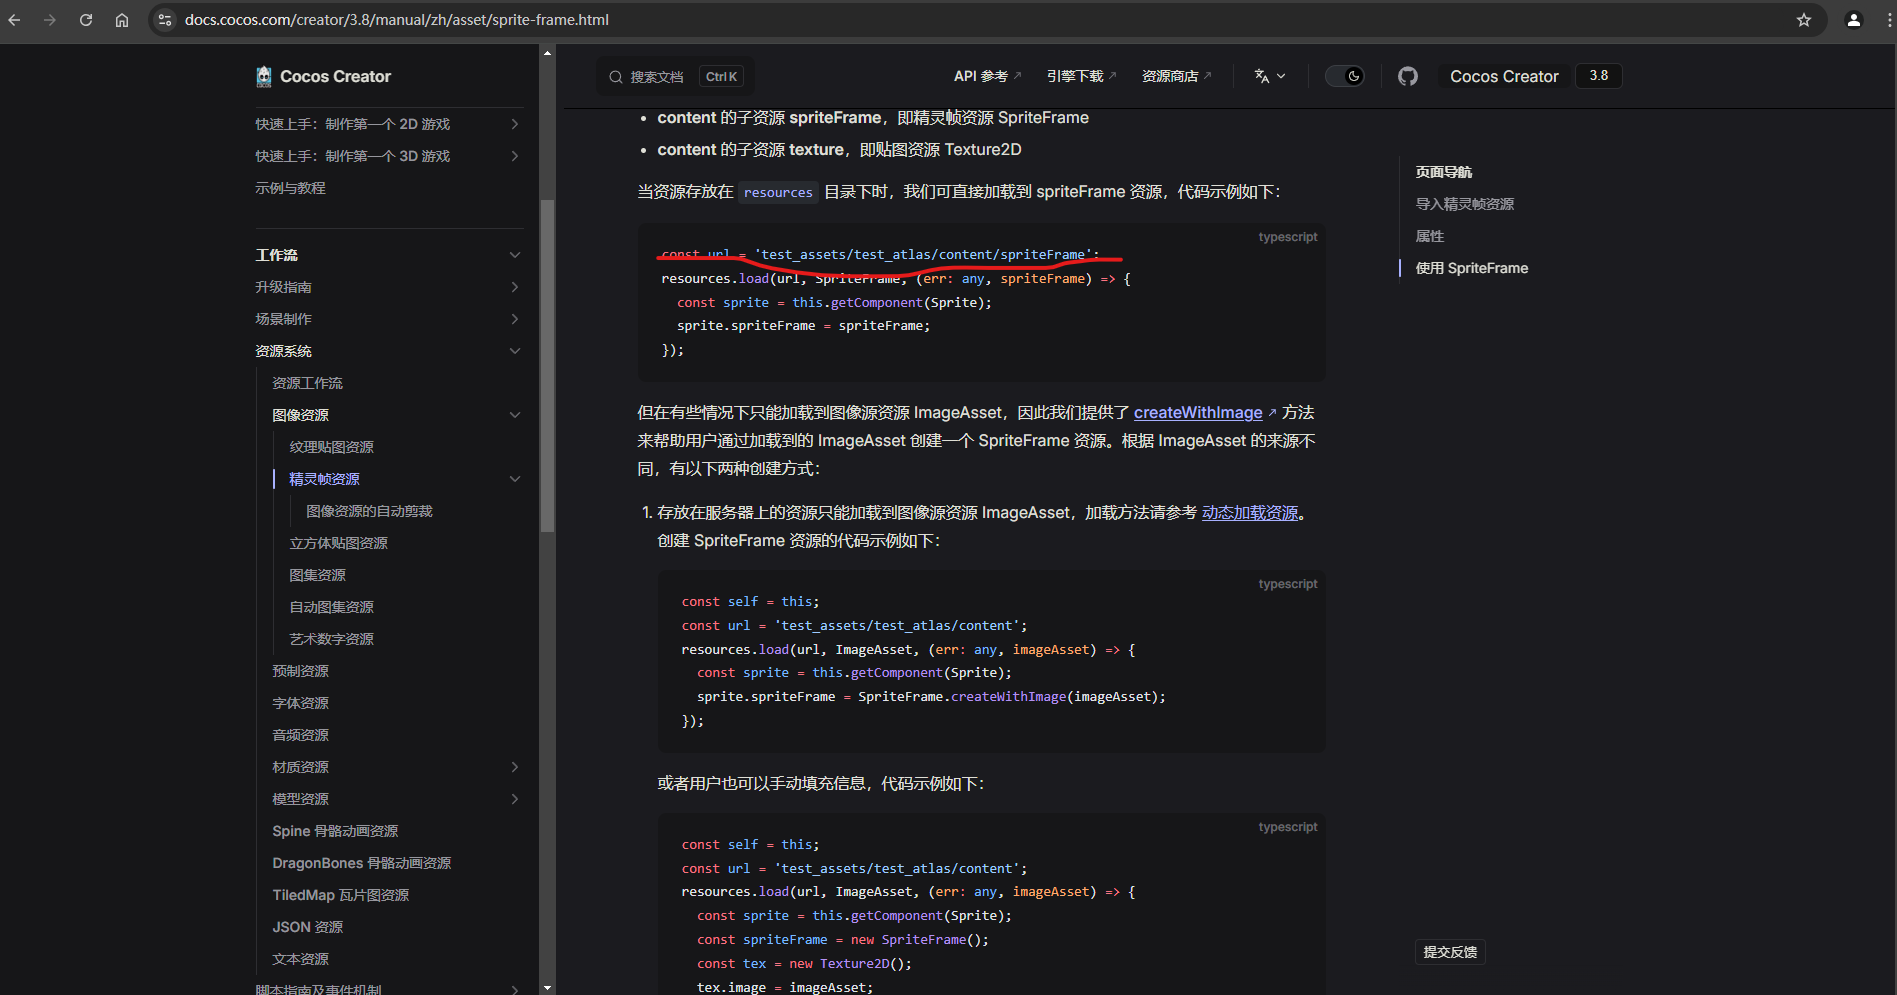Open browser profile account icon
The width and height of the screenshot is (1897, 995).
(x=1853, y=20)
